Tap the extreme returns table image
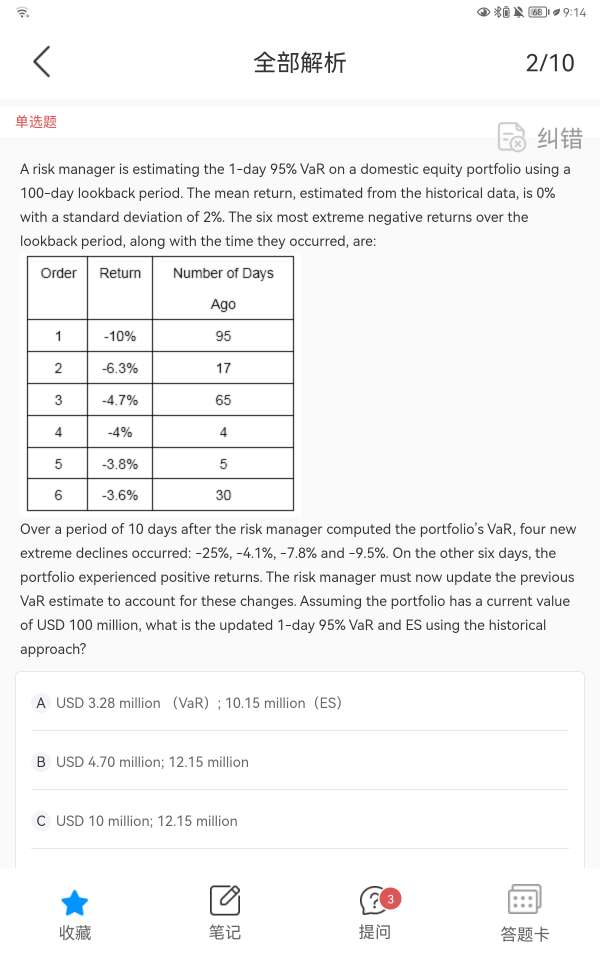600x960 pixels. (161, 383)
